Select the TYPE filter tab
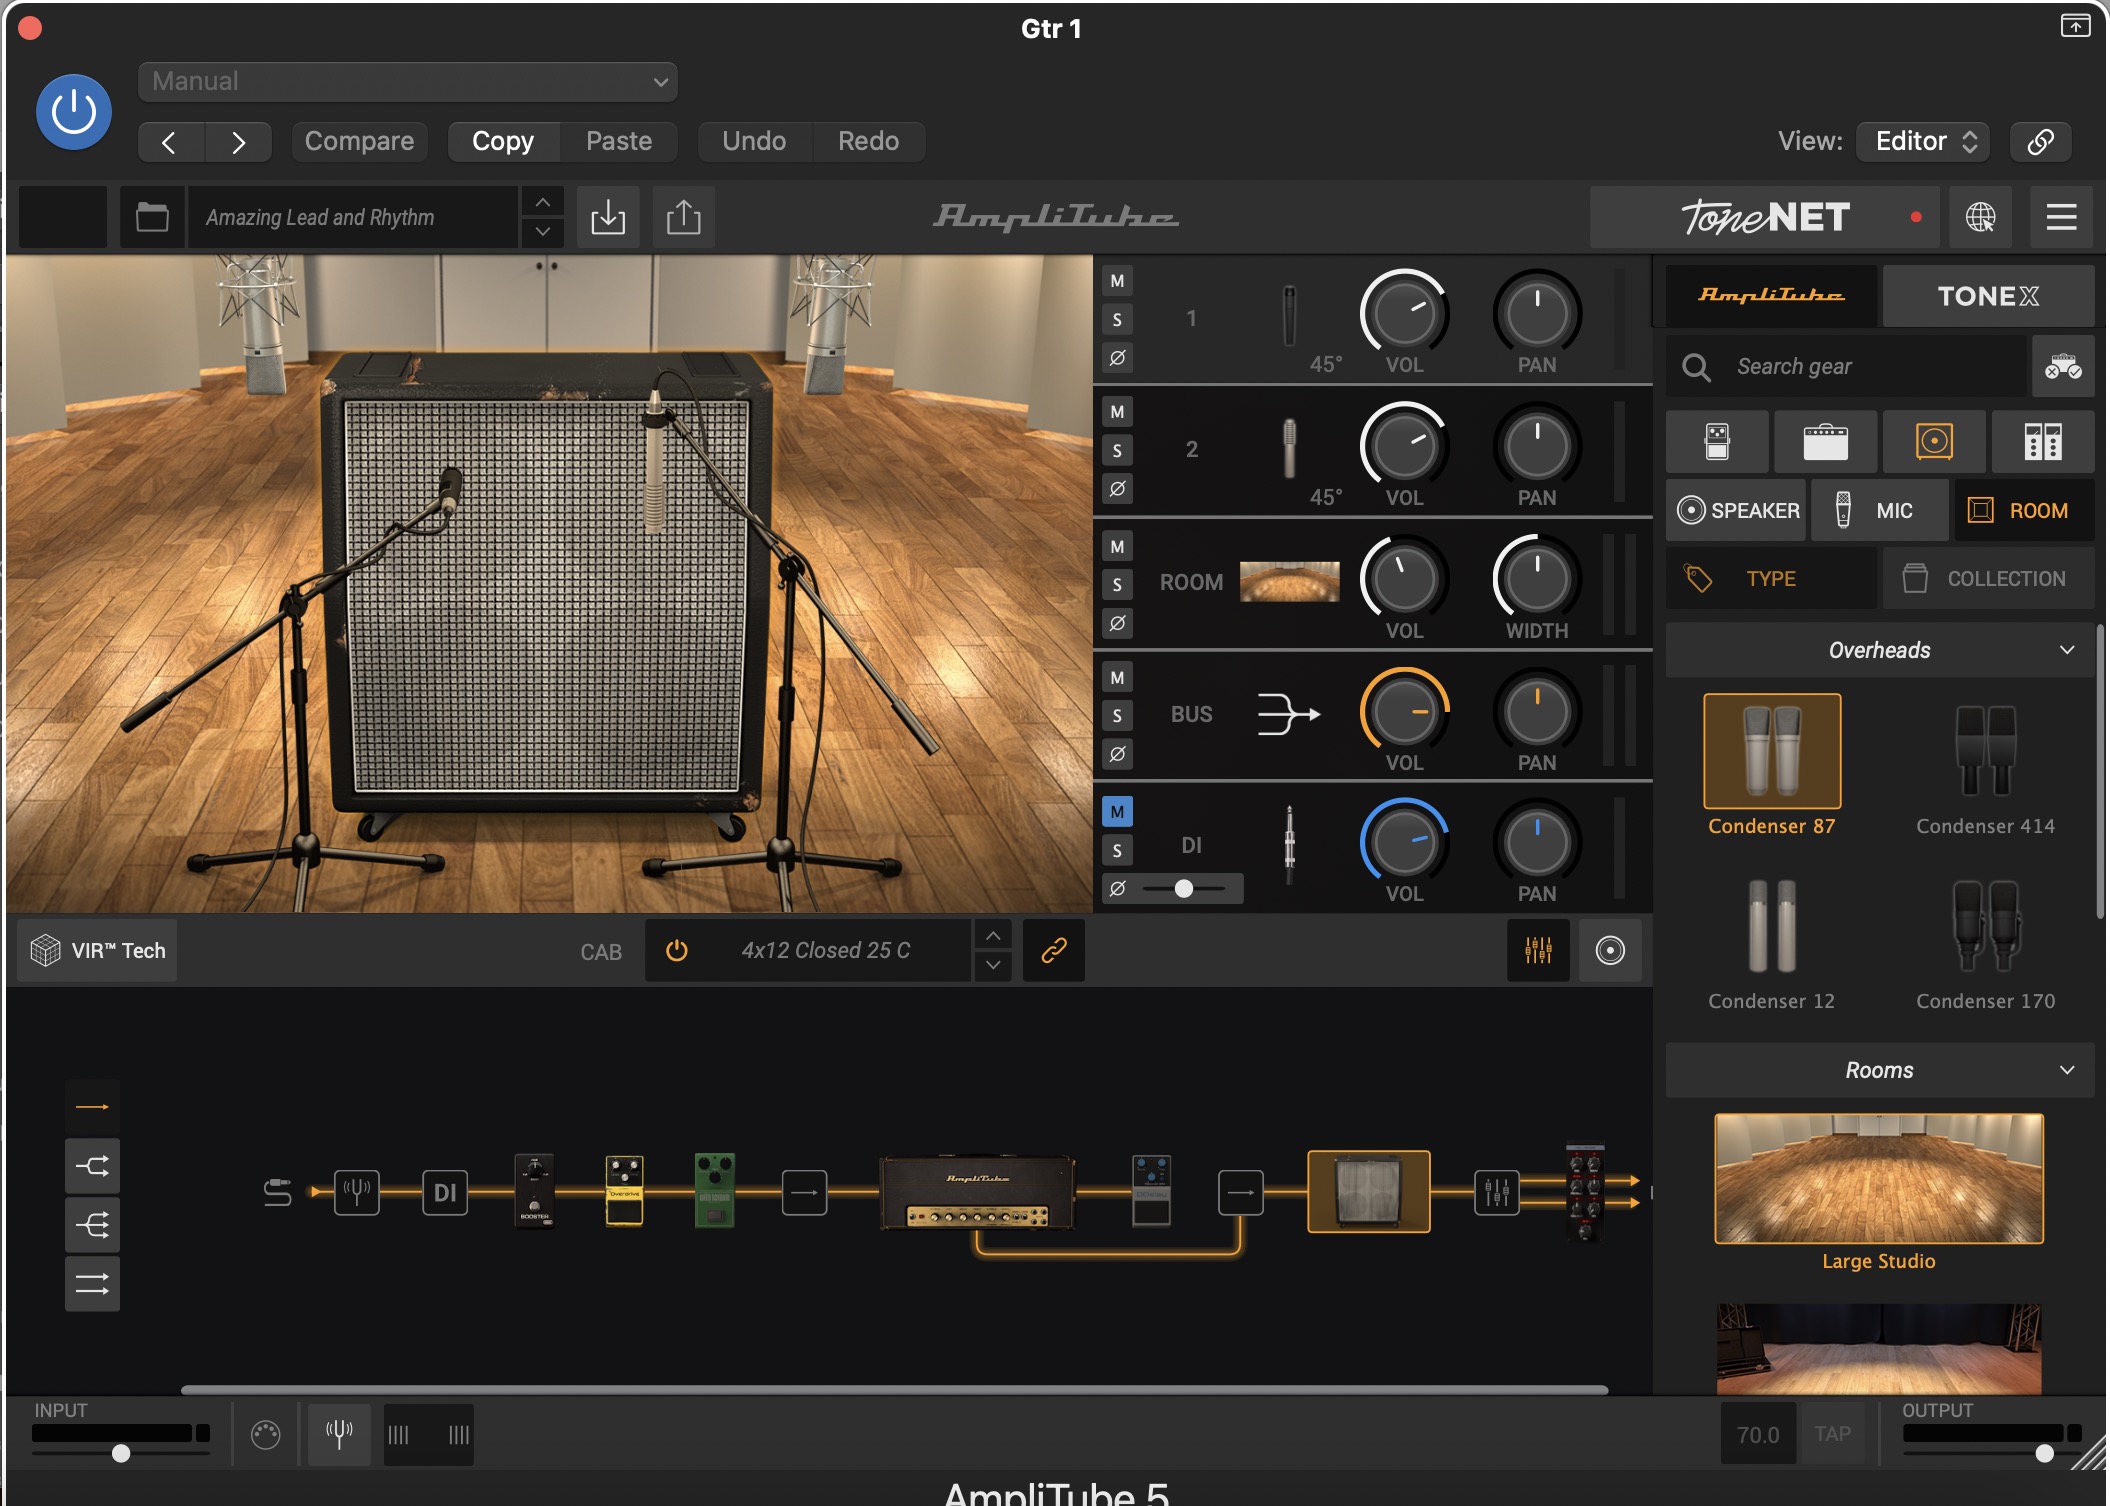 [x=1771, y=578]
